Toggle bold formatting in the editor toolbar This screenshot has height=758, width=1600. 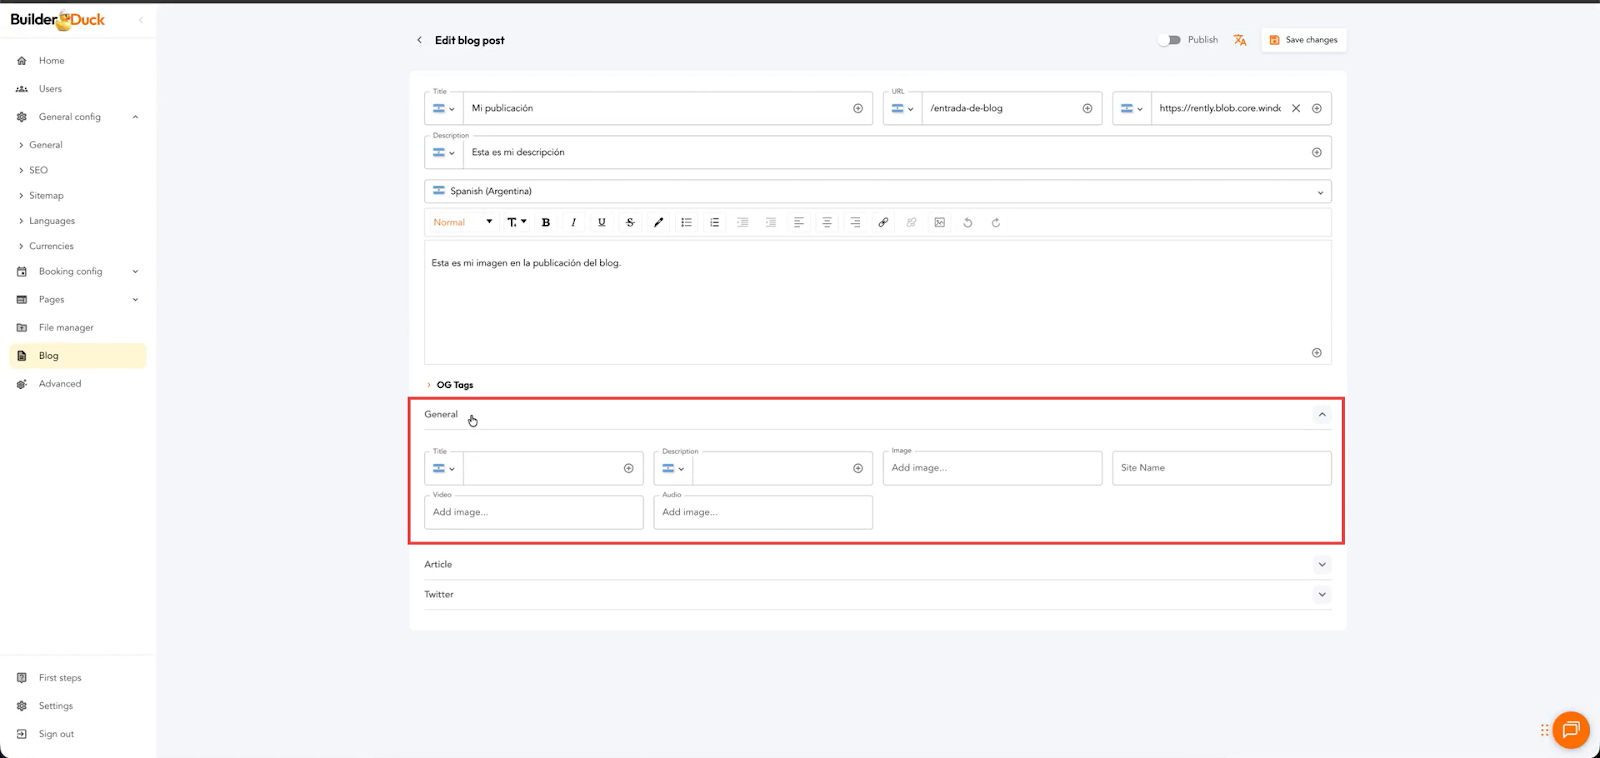546,223
